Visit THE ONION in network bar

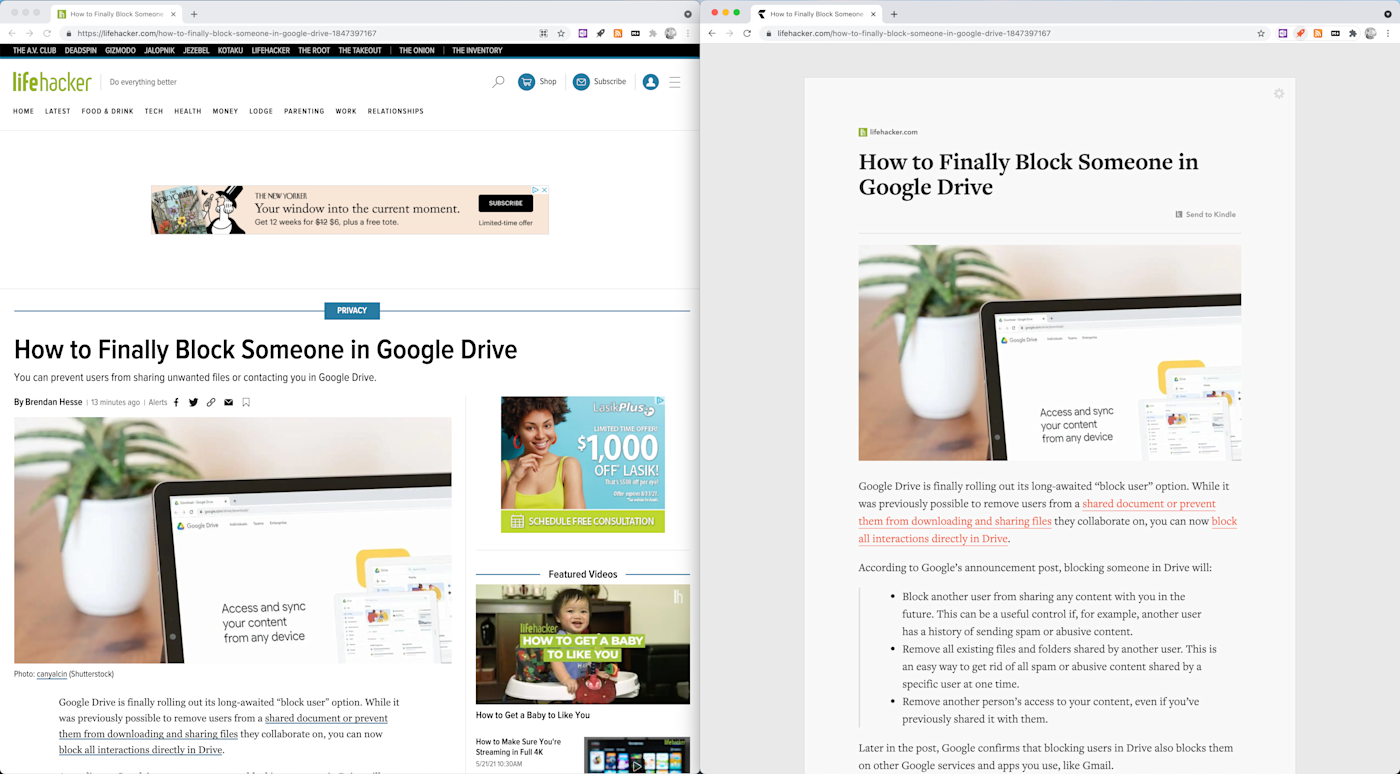click(x=417, y=50)
